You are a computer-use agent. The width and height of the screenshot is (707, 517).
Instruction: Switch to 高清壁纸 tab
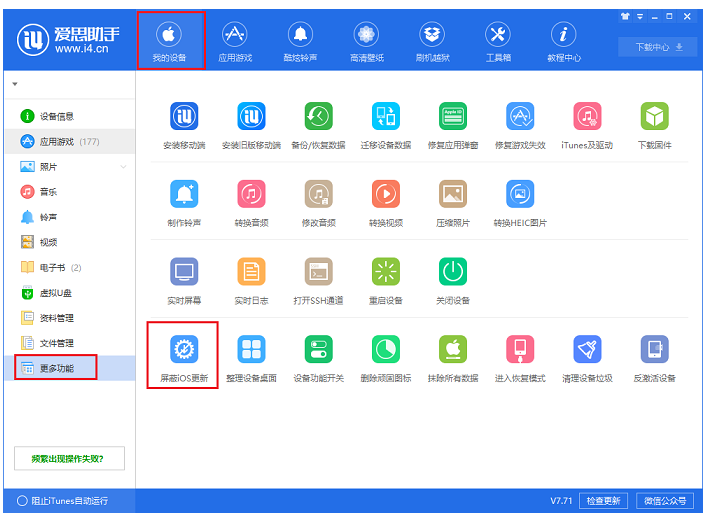[367, 42]
